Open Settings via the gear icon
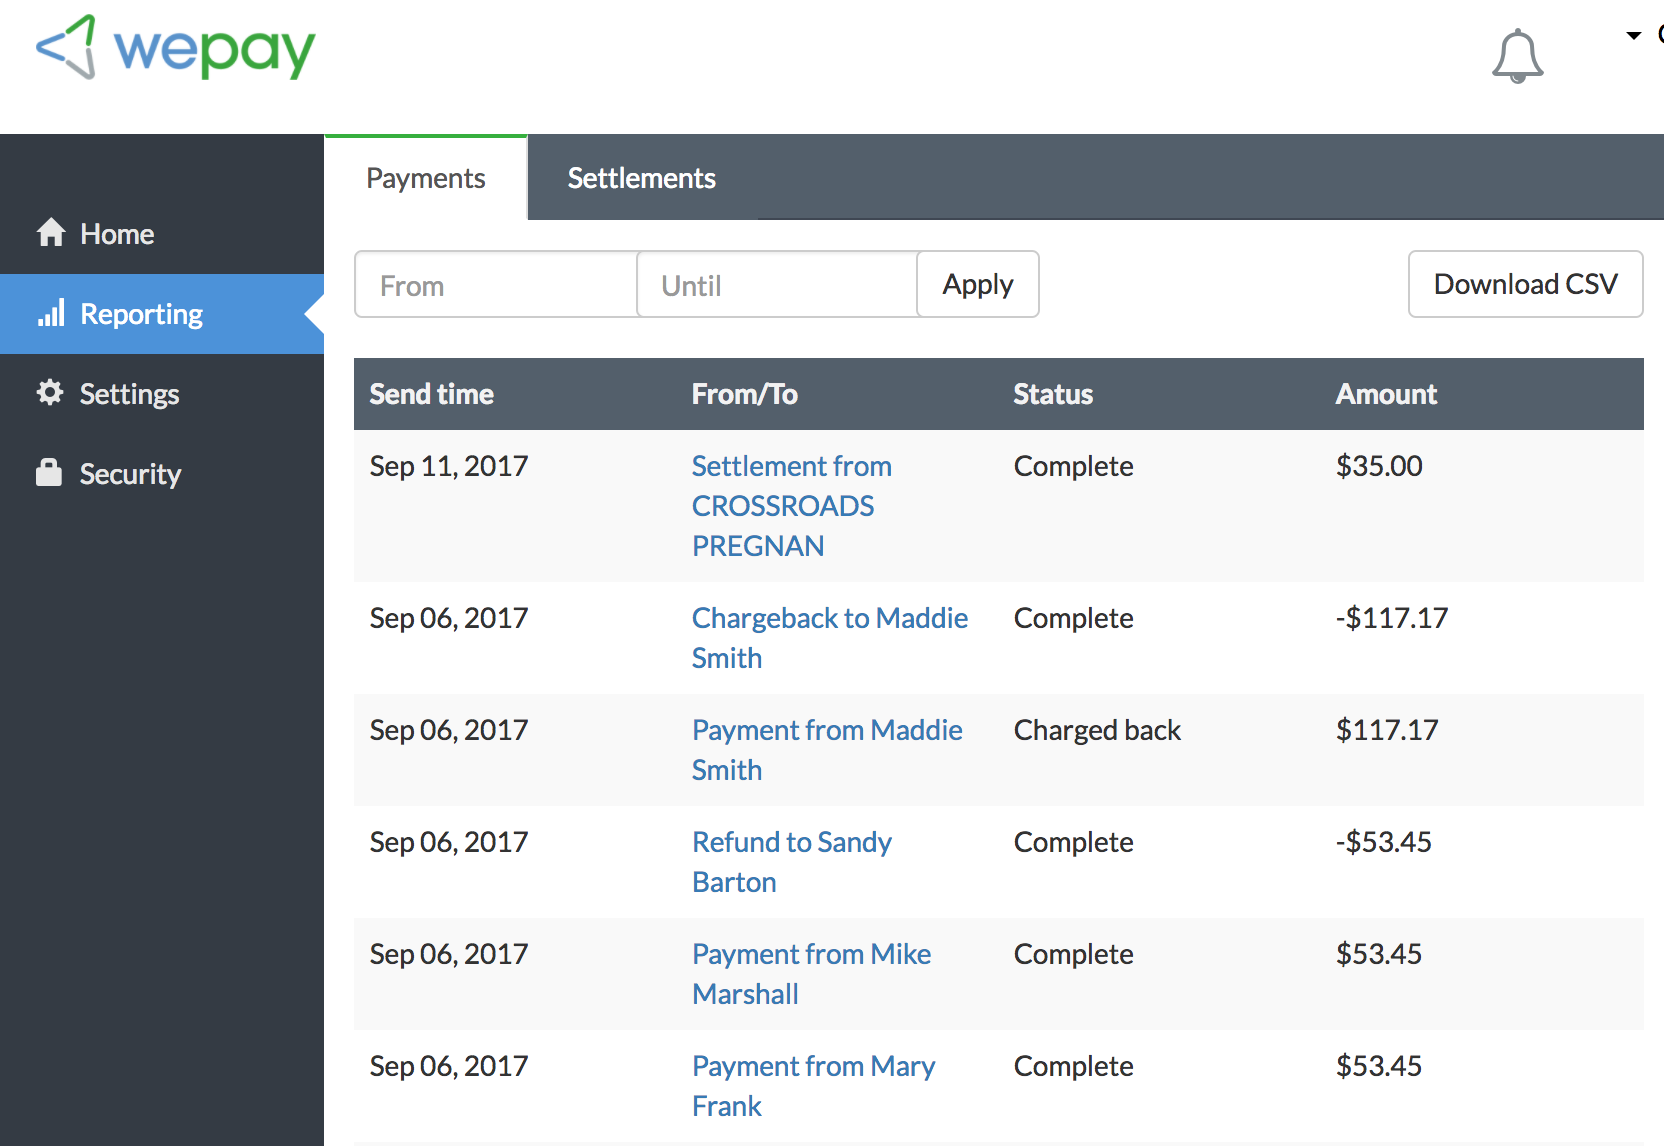 [x=49, y=393]
